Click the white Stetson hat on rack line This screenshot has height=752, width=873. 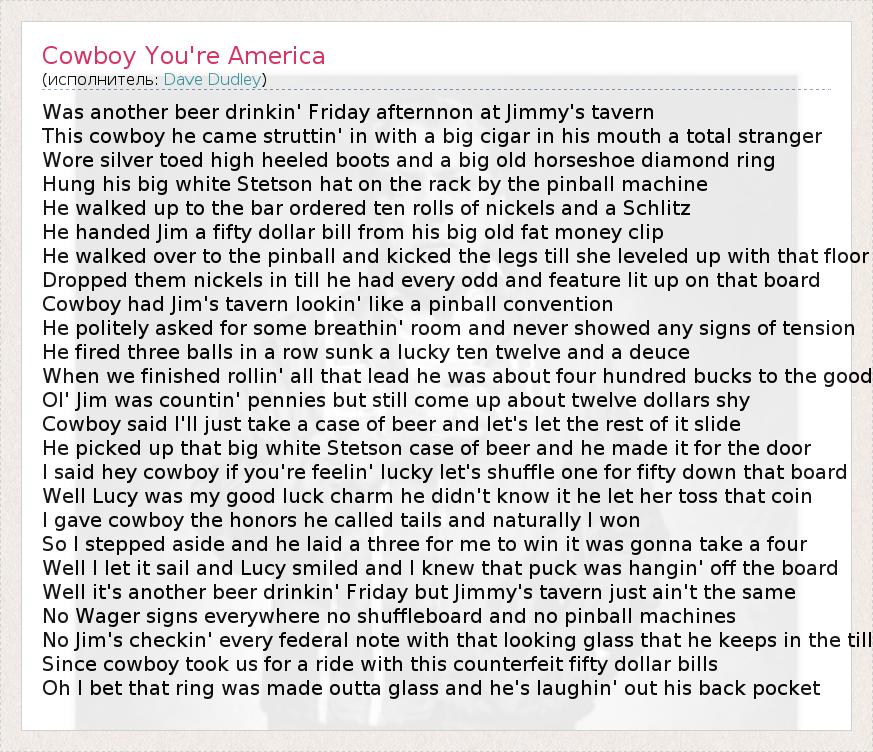tap(375, 184)
